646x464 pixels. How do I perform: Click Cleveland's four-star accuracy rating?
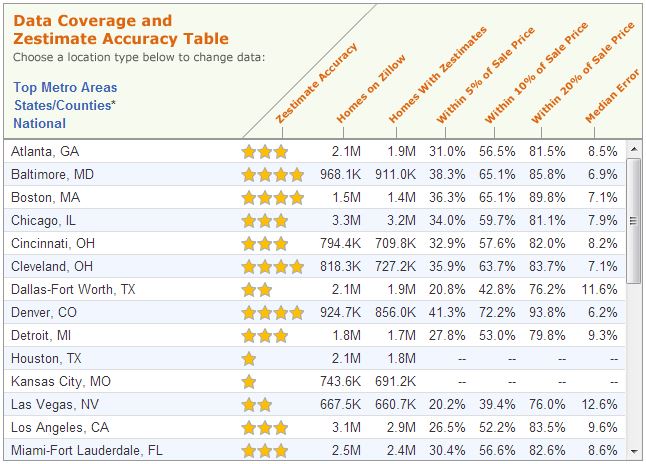272,267
